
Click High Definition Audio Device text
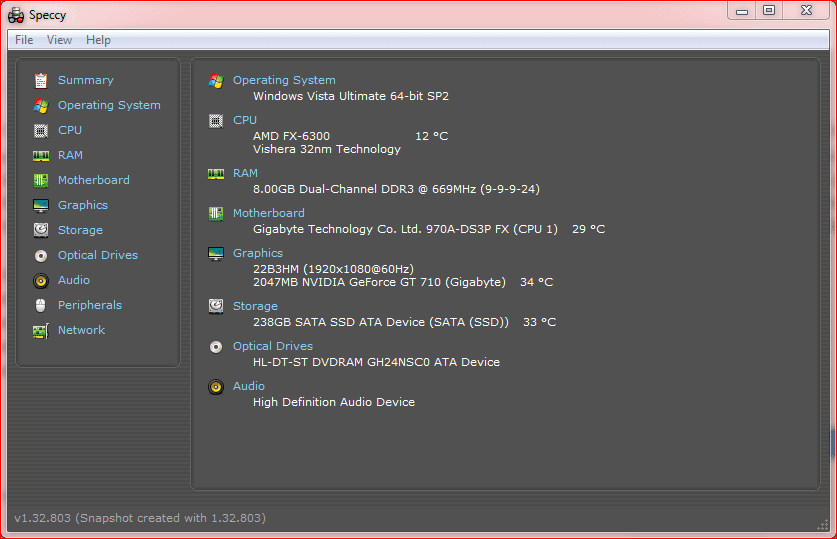point(334,402)
